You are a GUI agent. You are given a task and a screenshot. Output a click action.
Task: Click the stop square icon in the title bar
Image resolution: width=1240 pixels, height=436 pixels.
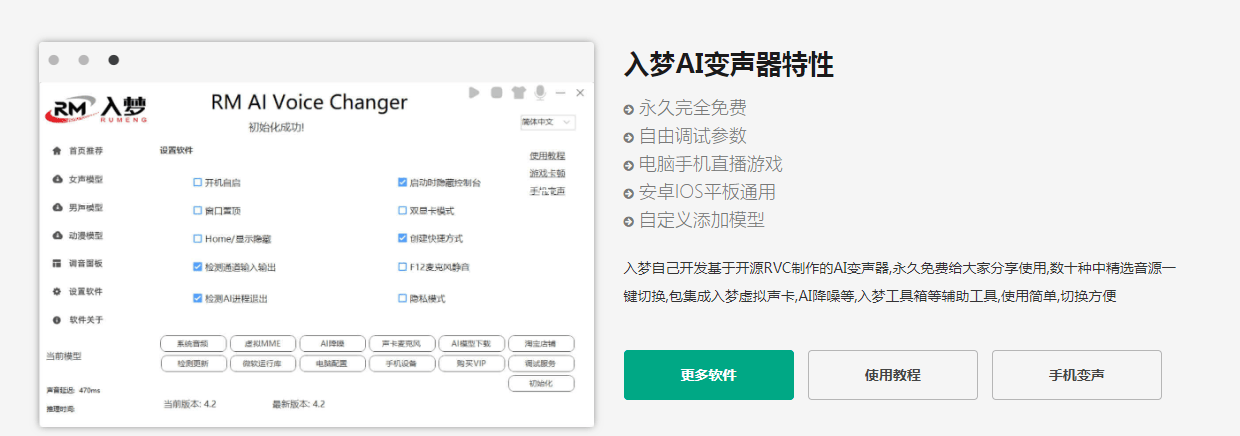[x=496, y=92]
